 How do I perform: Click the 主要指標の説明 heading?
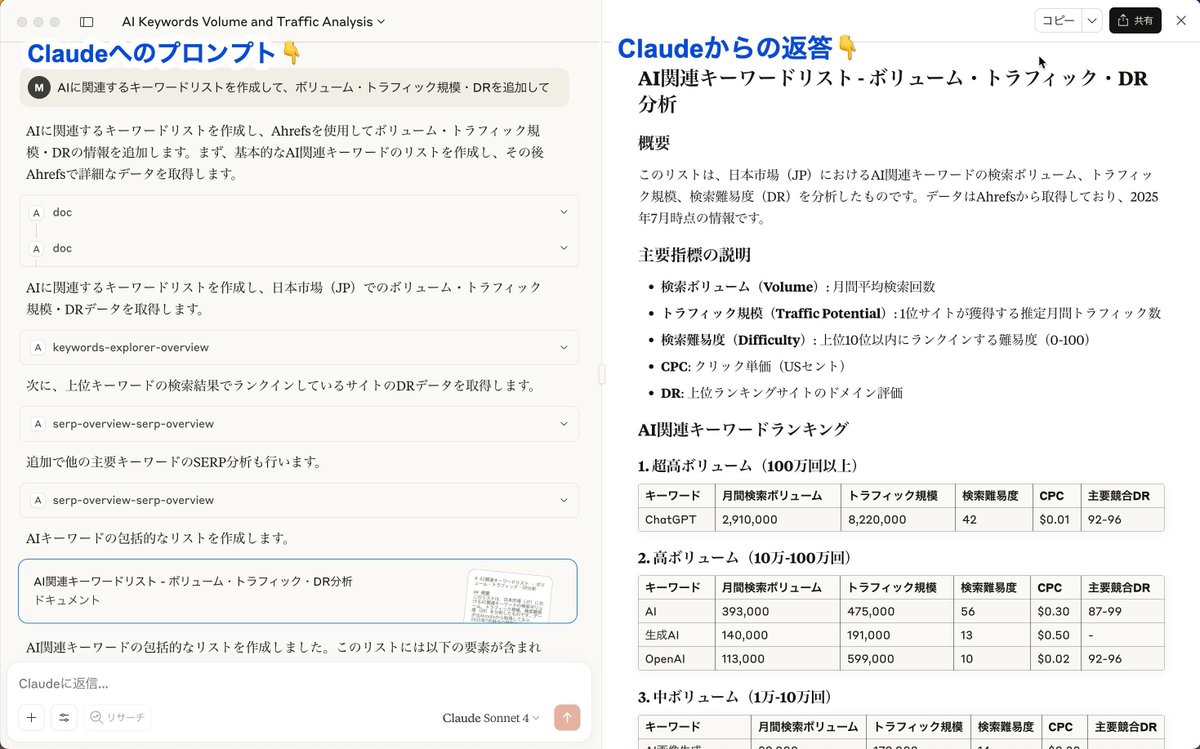694,255
